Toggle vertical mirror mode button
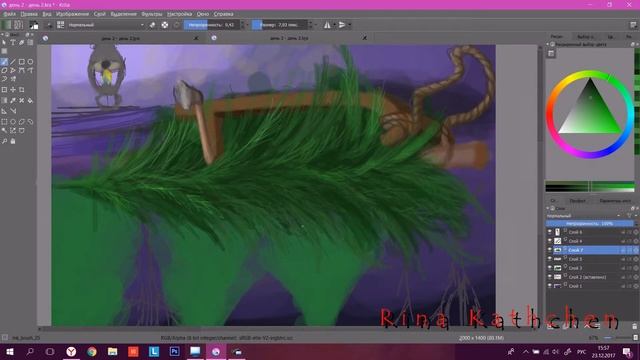The height and width of the screenshot is (360, 640). 342,25
